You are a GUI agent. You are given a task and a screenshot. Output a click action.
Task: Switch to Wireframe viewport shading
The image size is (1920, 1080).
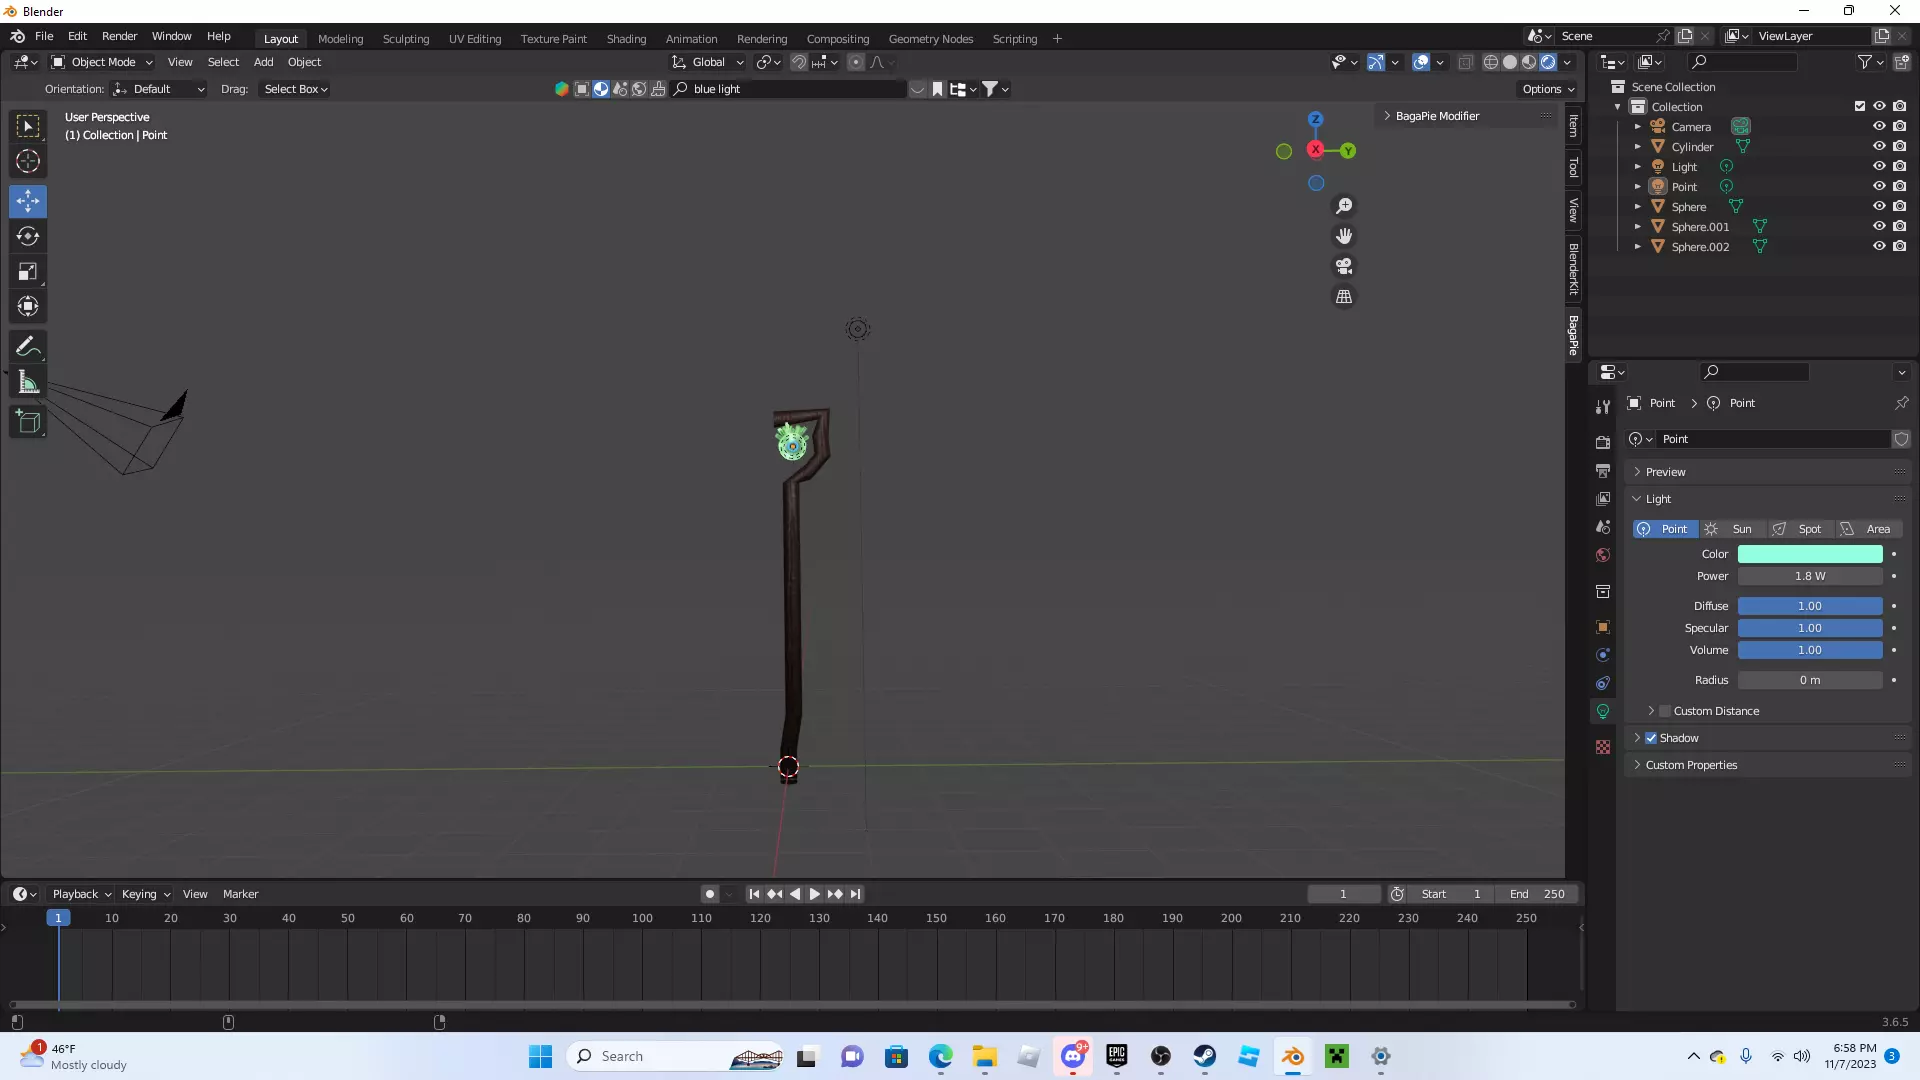point(1491,62)
